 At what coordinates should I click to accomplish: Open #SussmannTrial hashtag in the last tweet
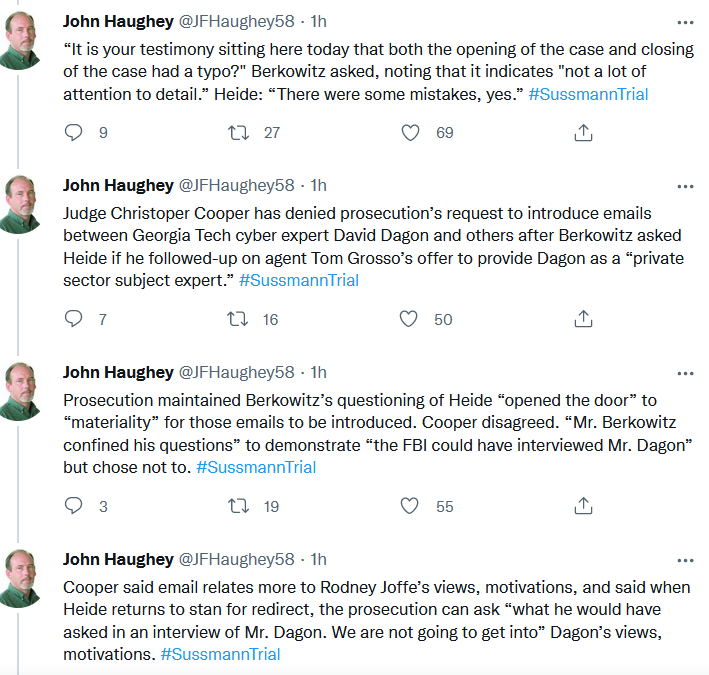coord(220,654)
